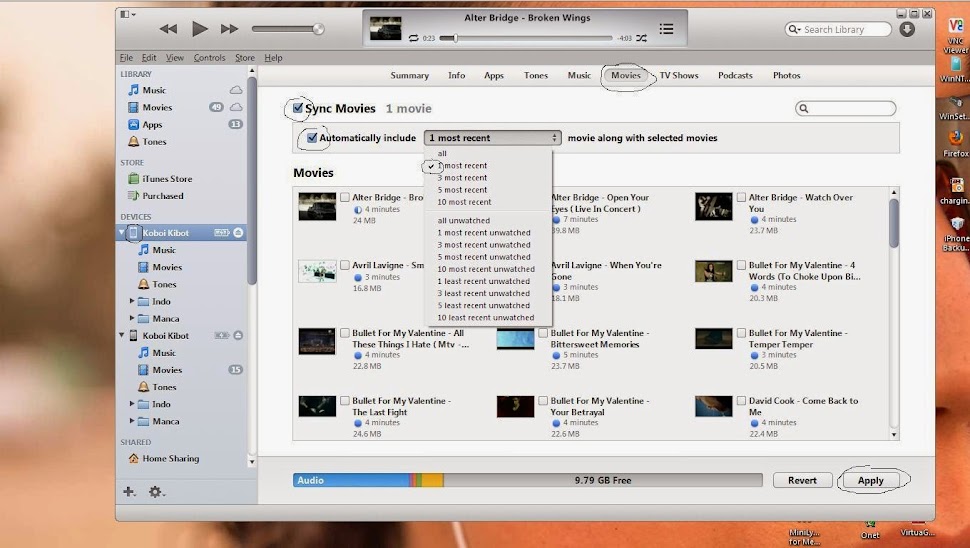
Task: Expand the Indo folder under first device
Action: pos(132,301)
